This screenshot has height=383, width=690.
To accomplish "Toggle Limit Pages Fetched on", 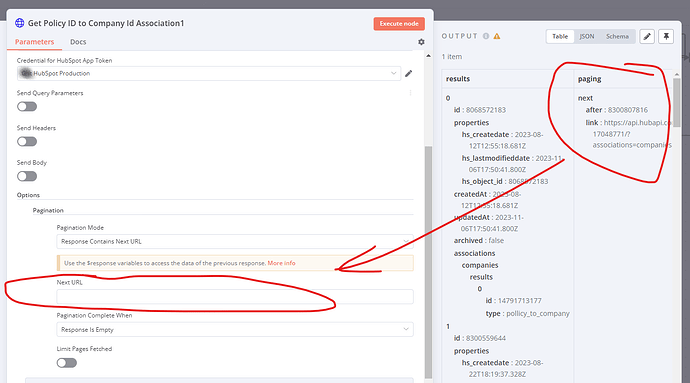I will click(66, 363).
